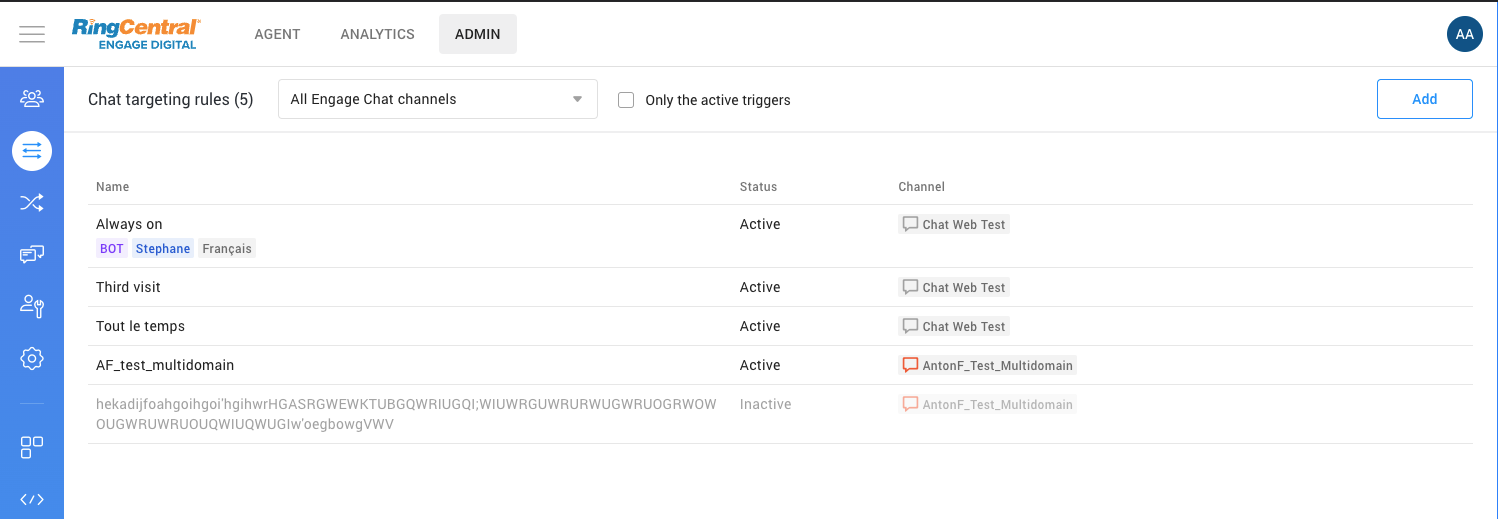Click chat bubble icon in Tout le temps row
This screenshot has width=1498, height=519.
coord(910,326)
